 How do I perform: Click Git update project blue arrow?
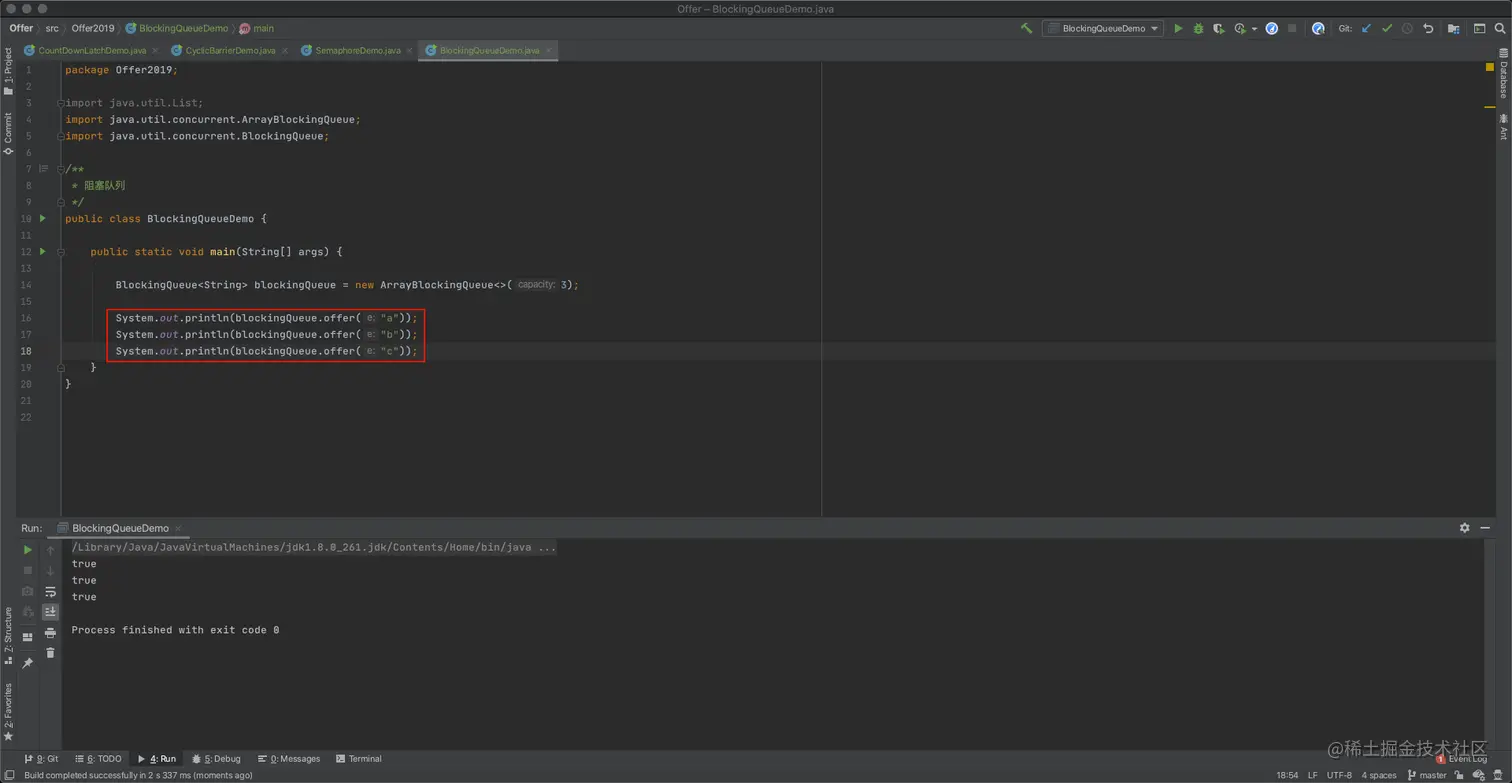[1366, 29]
